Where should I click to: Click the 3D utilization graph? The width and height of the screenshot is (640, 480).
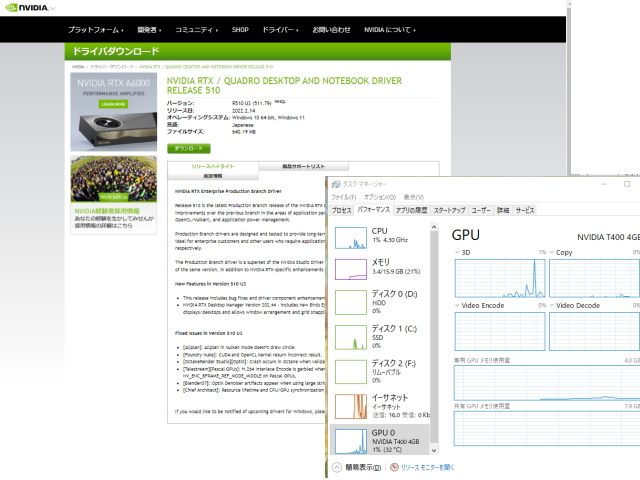[x=500, y=278]
